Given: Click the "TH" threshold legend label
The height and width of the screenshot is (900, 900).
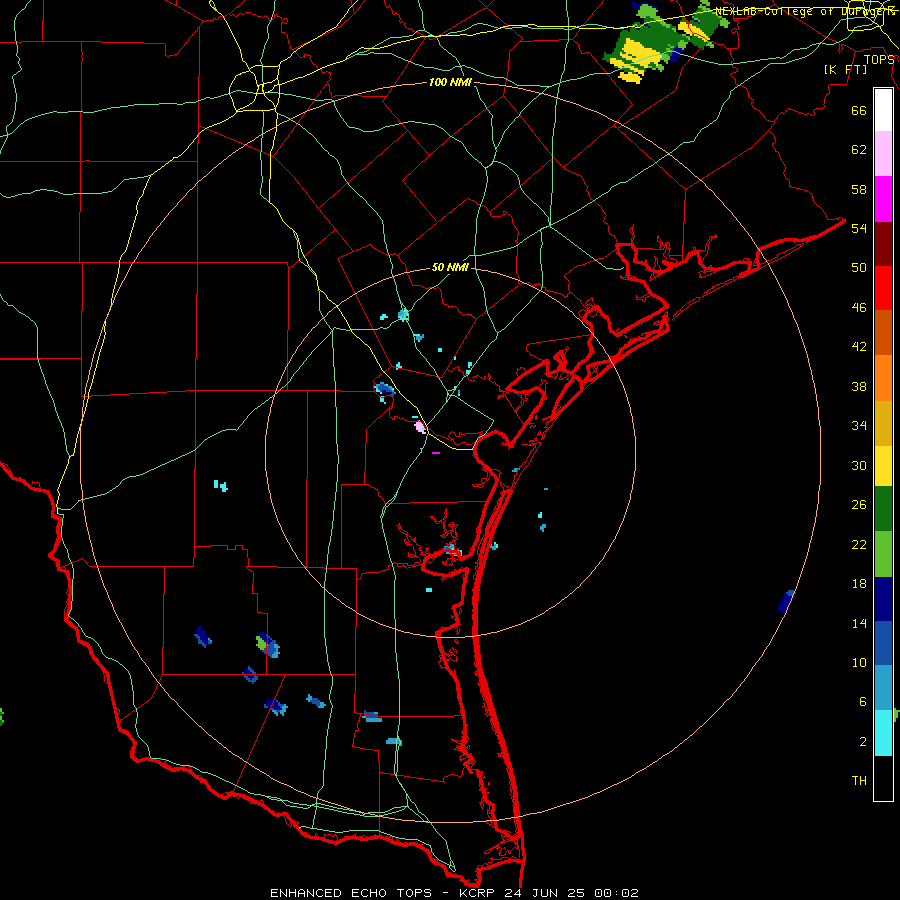Looking at the screenshot, I should pos(859,780).
